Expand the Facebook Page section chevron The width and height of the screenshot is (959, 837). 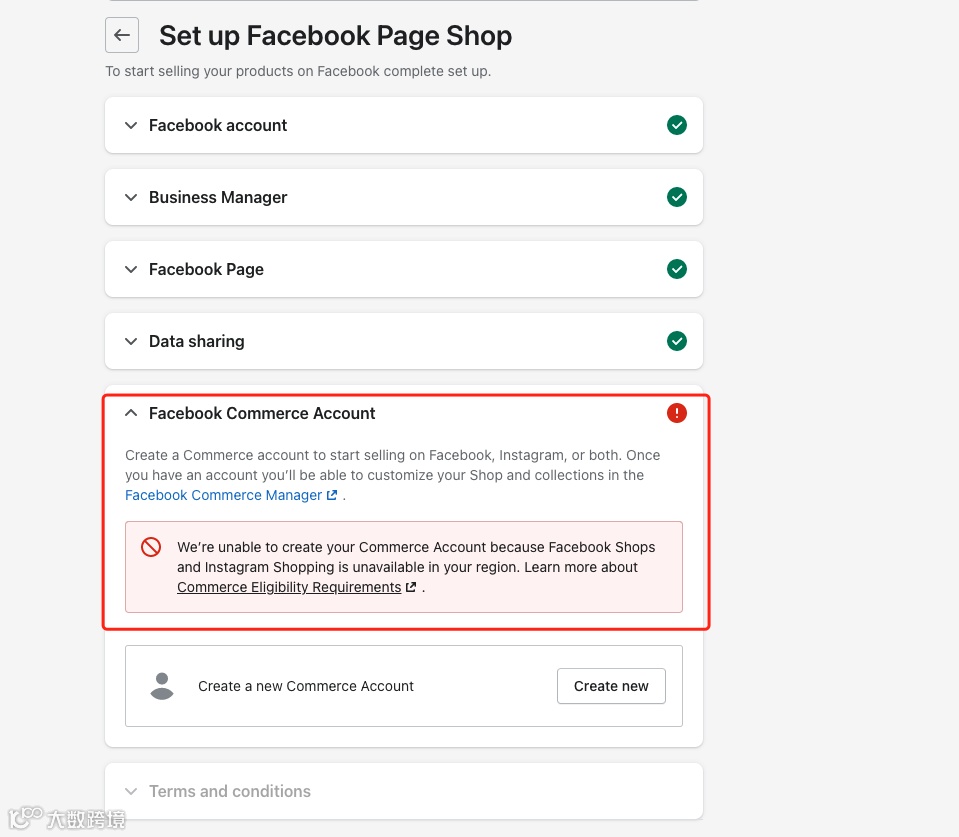[x=131, y=269]
